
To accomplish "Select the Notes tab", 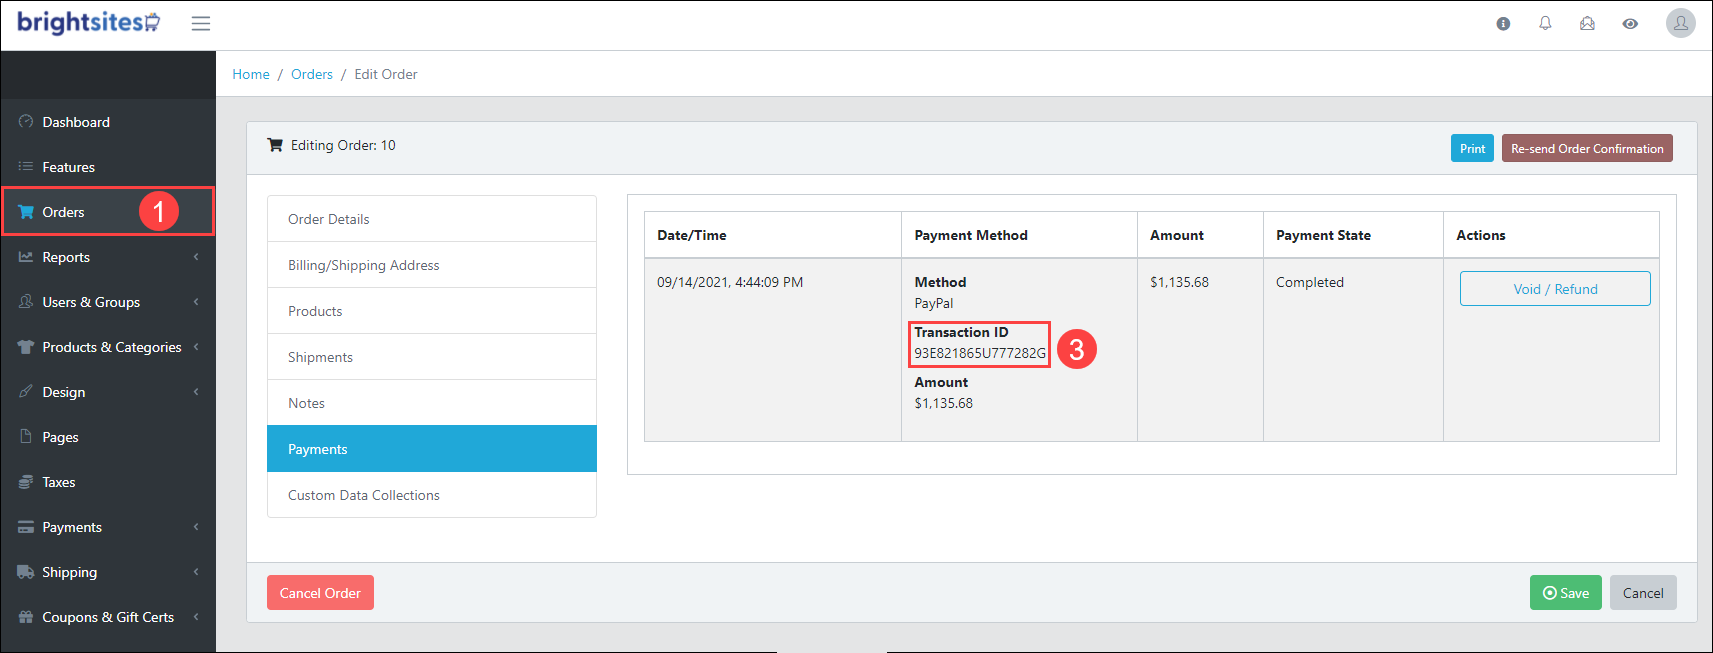I will [432, 403].
